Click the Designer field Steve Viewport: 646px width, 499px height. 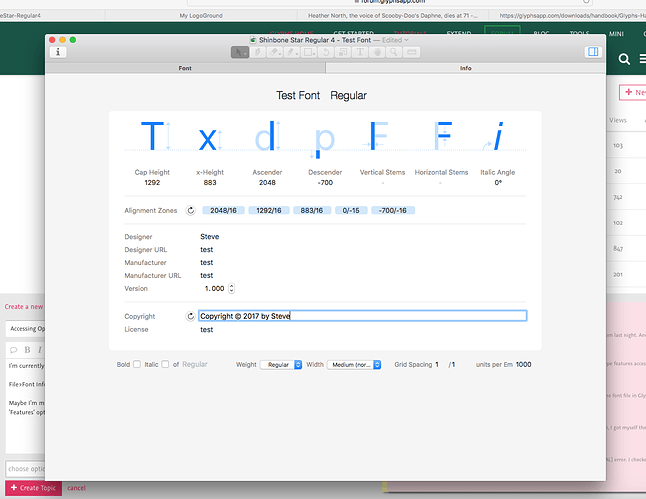click(x=210, y=237)
